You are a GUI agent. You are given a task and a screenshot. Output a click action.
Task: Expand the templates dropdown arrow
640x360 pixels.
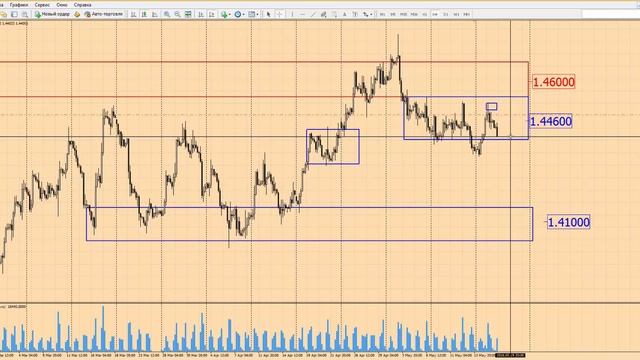[258, 15]
